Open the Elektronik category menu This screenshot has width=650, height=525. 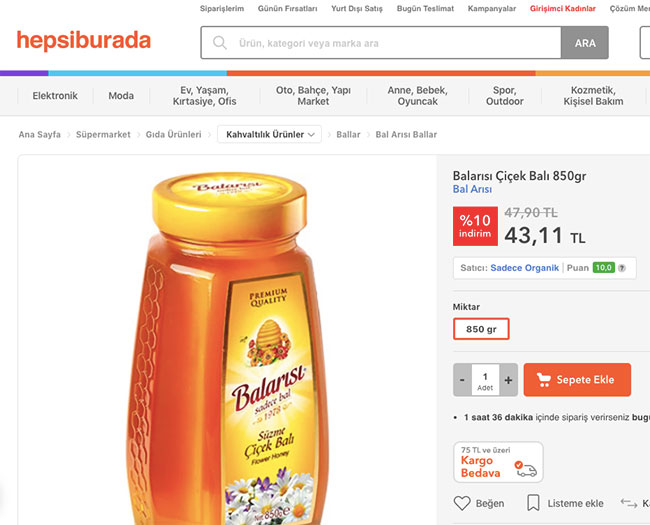click(55, 96)
